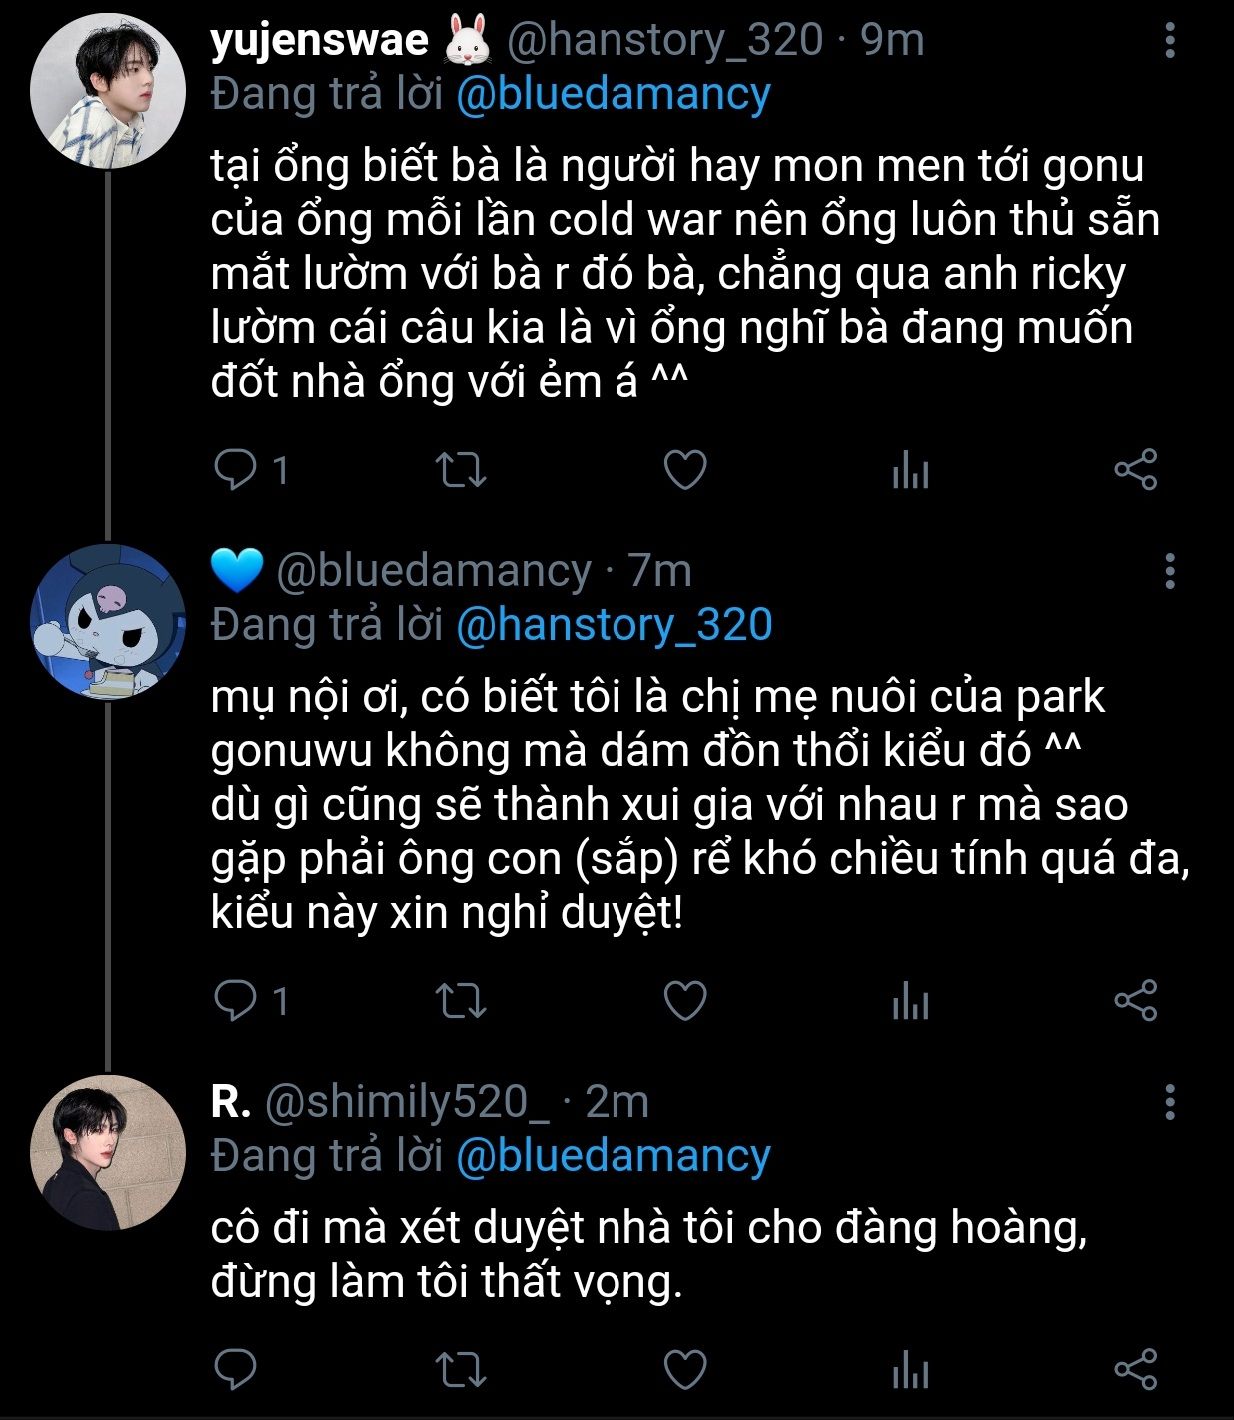The image size is (1234, 1420).
Task: Open more options on bluedamancy's tweet
Action: coord(1170,571)
